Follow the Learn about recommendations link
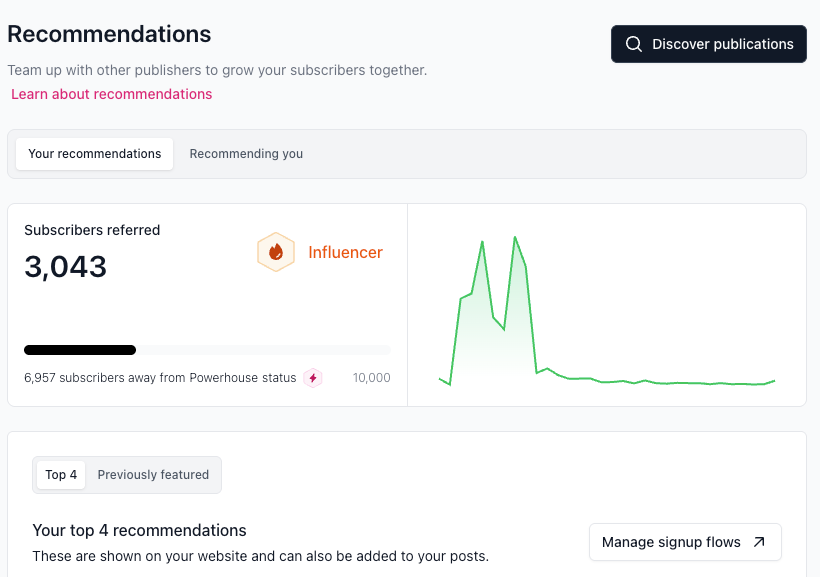The image size is (820, 577). click(x=112, y=94)
